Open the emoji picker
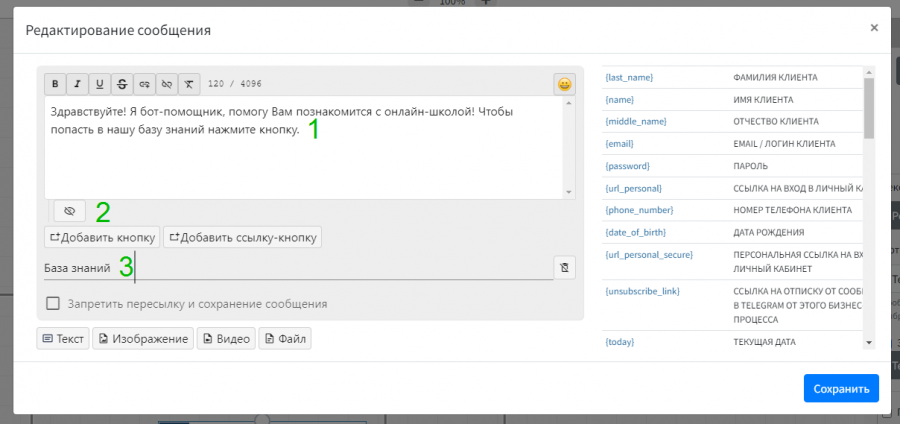900x424 pixels. point(565,85)
